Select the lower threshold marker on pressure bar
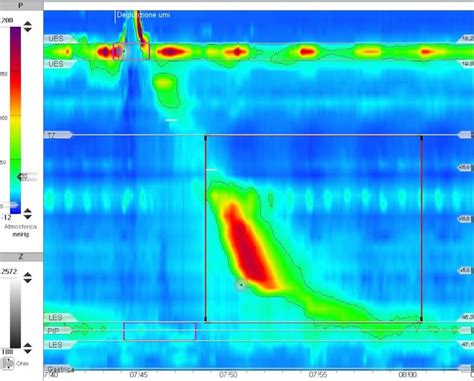The width and height of the screenshot is (474, 381). 9,206
